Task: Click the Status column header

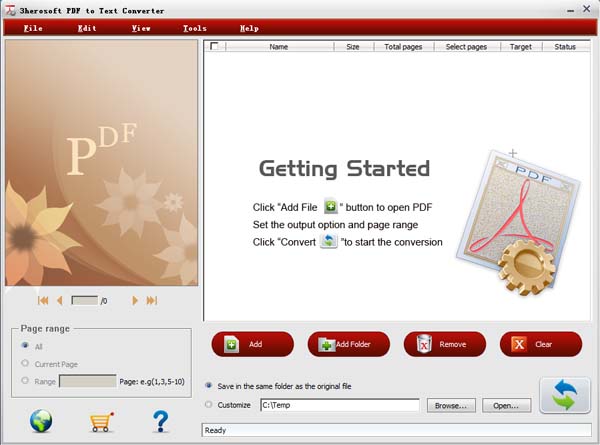Action: click(565, 47)
